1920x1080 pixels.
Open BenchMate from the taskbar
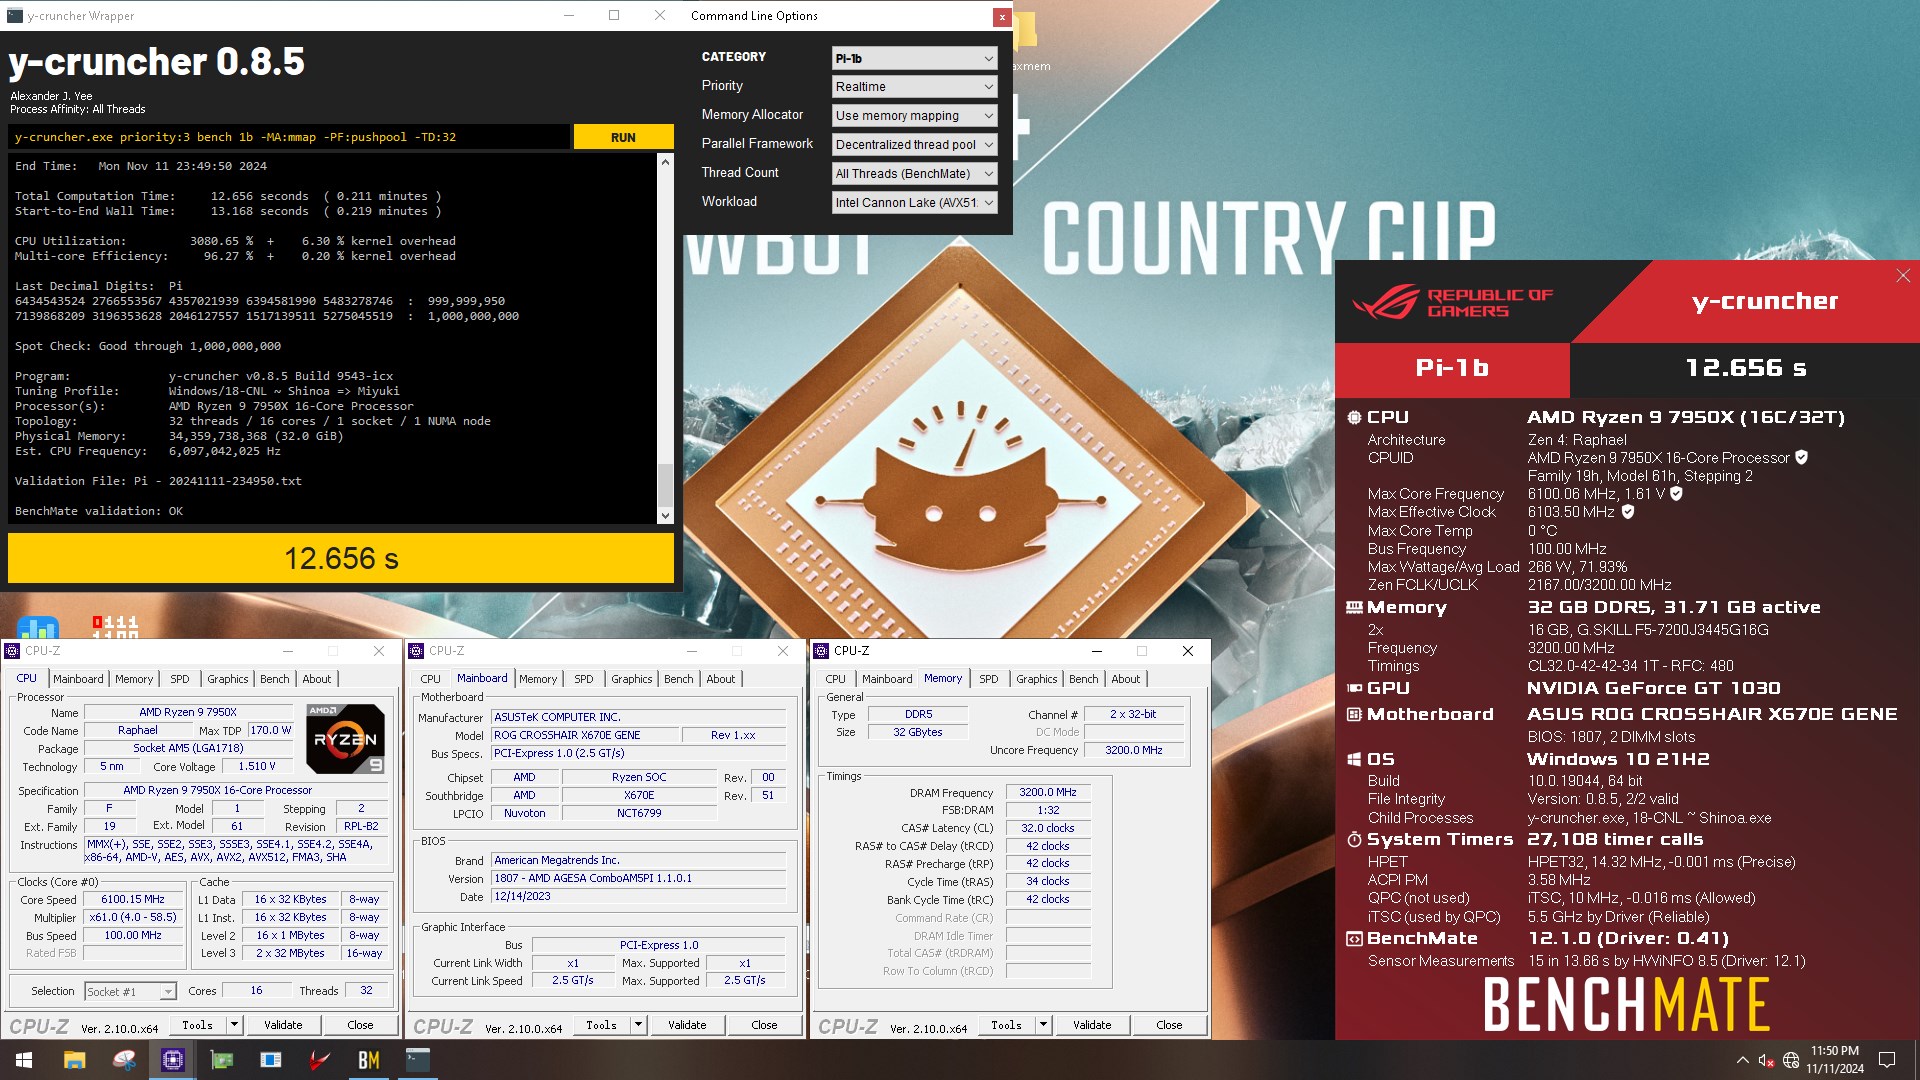point(369,1060)
